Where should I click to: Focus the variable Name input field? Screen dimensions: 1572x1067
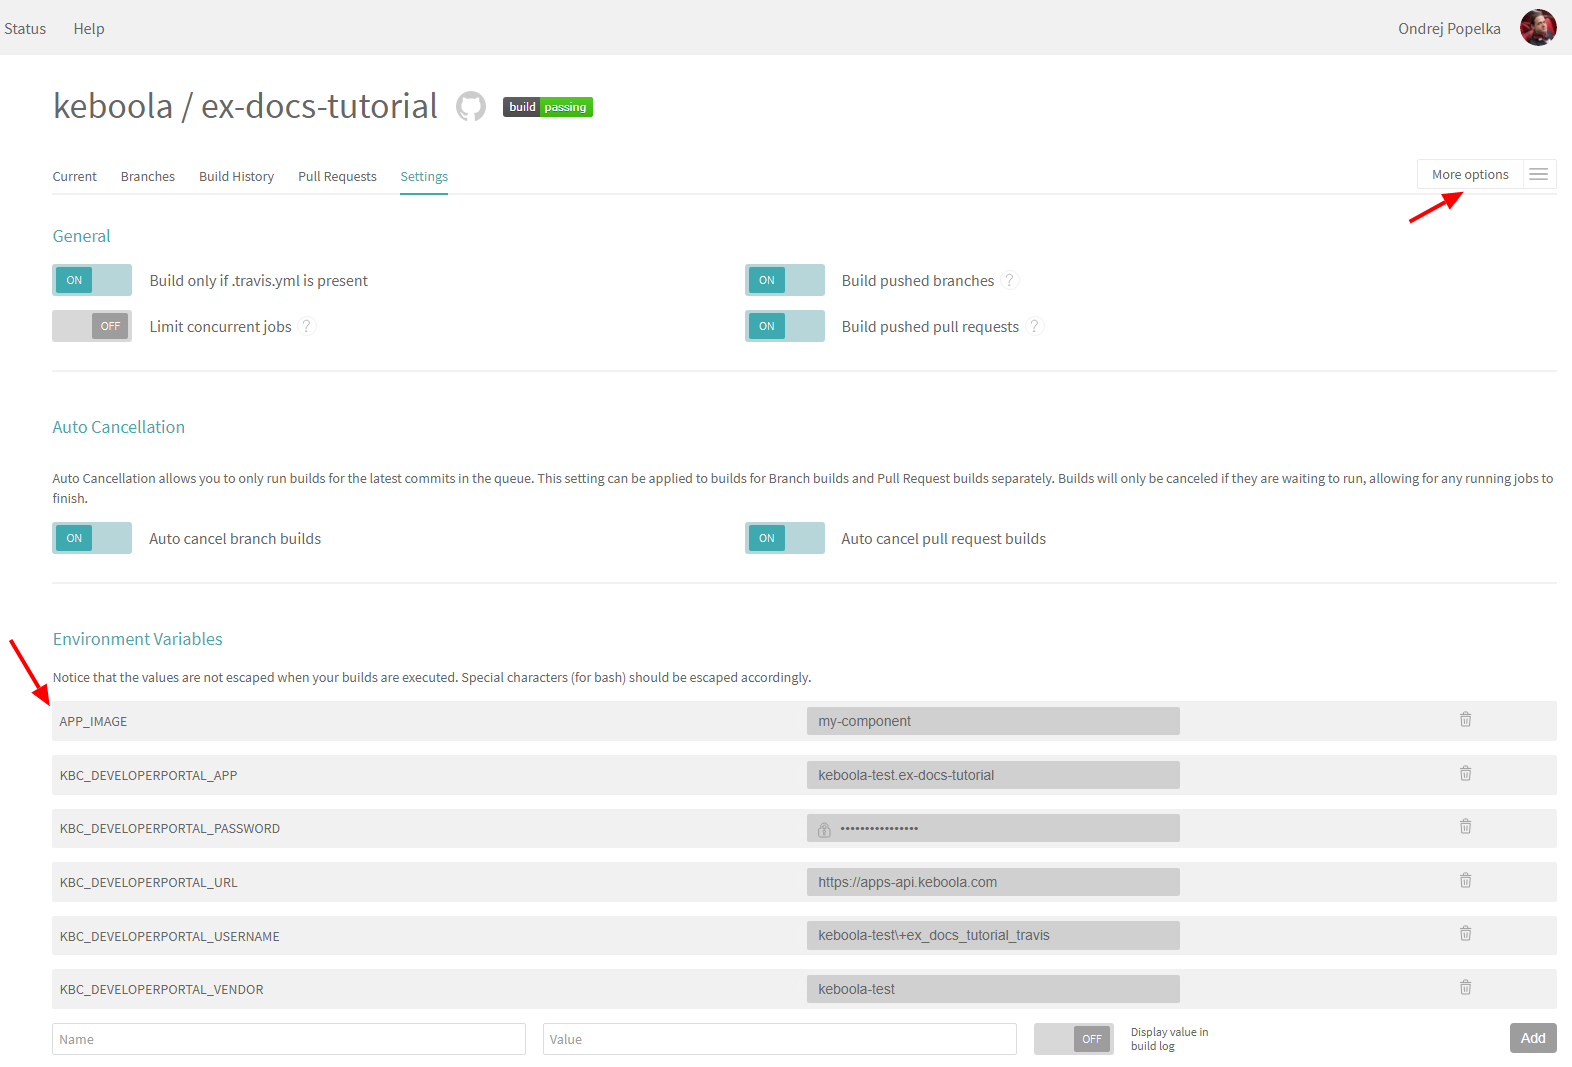(x=289, y=1039)
